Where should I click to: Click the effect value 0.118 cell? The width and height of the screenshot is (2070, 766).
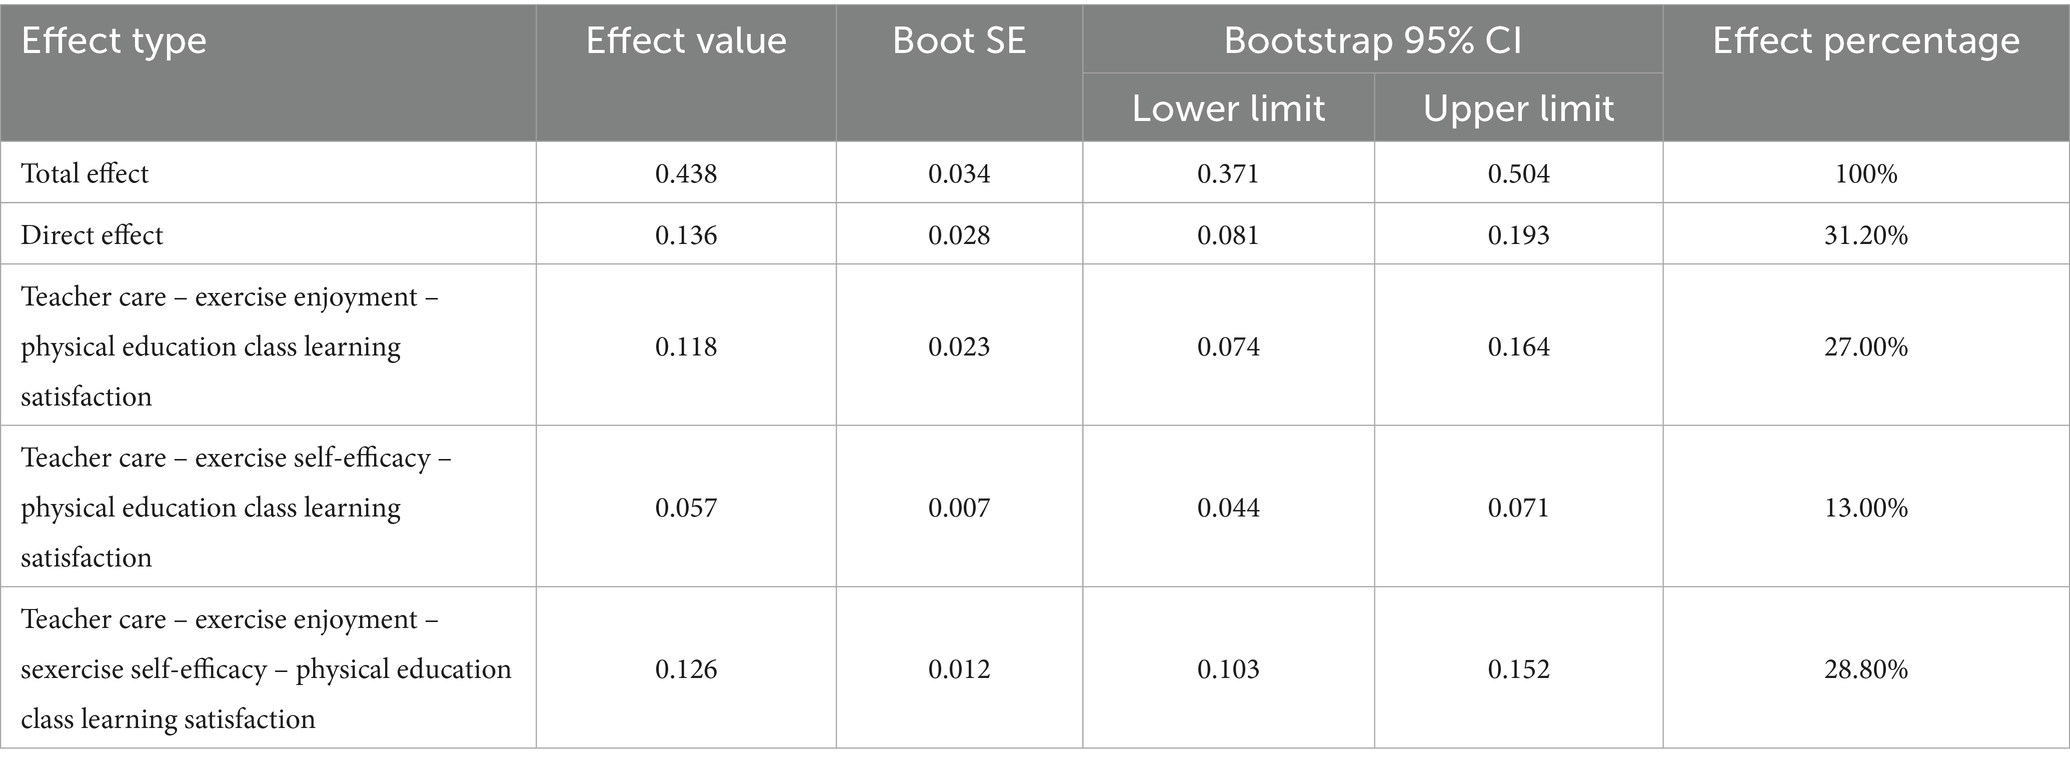tap(686, 347)
